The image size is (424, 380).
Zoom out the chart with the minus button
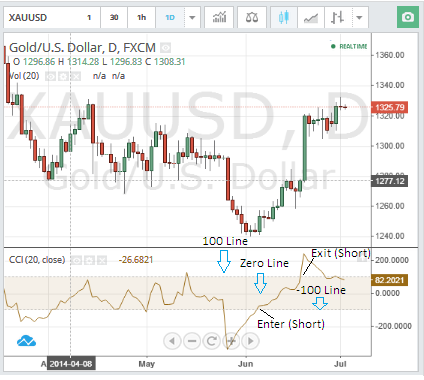tap(192, 341)
